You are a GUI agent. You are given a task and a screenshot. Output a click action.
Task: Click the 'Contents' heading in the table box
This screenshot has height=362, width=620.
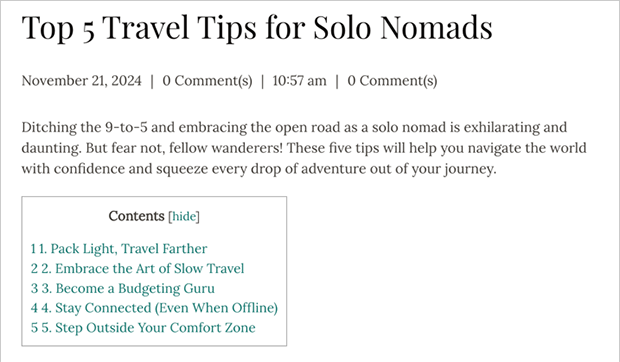tap(136, 216)
